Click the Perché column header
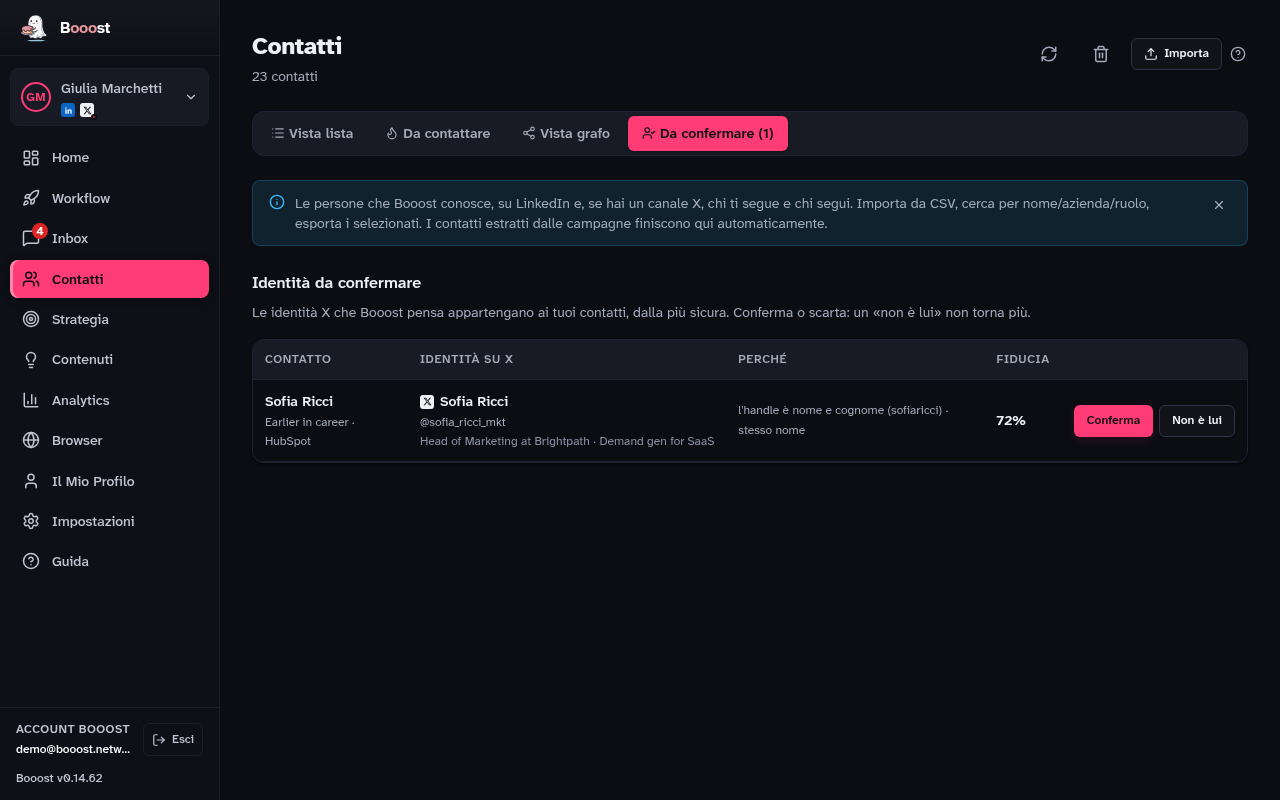 pos(762,359)
